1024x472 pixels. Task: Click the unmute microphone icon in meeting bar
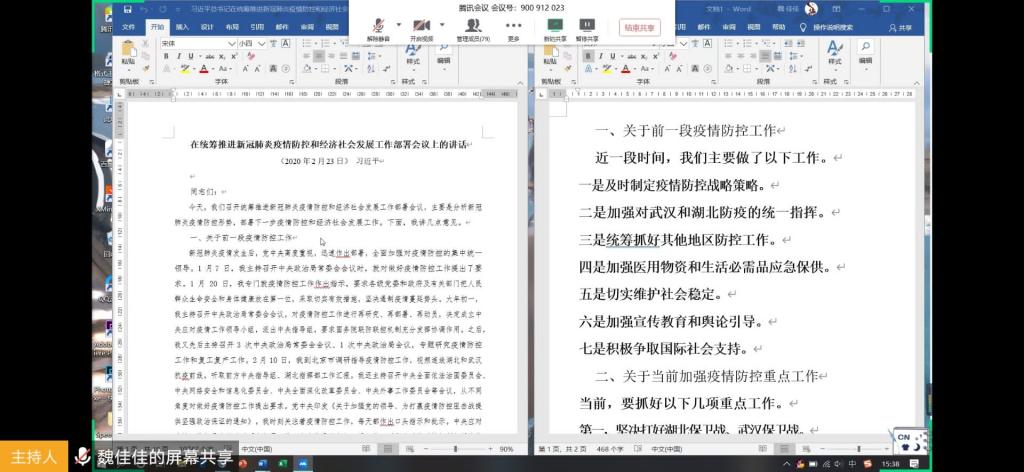point(378,24)
